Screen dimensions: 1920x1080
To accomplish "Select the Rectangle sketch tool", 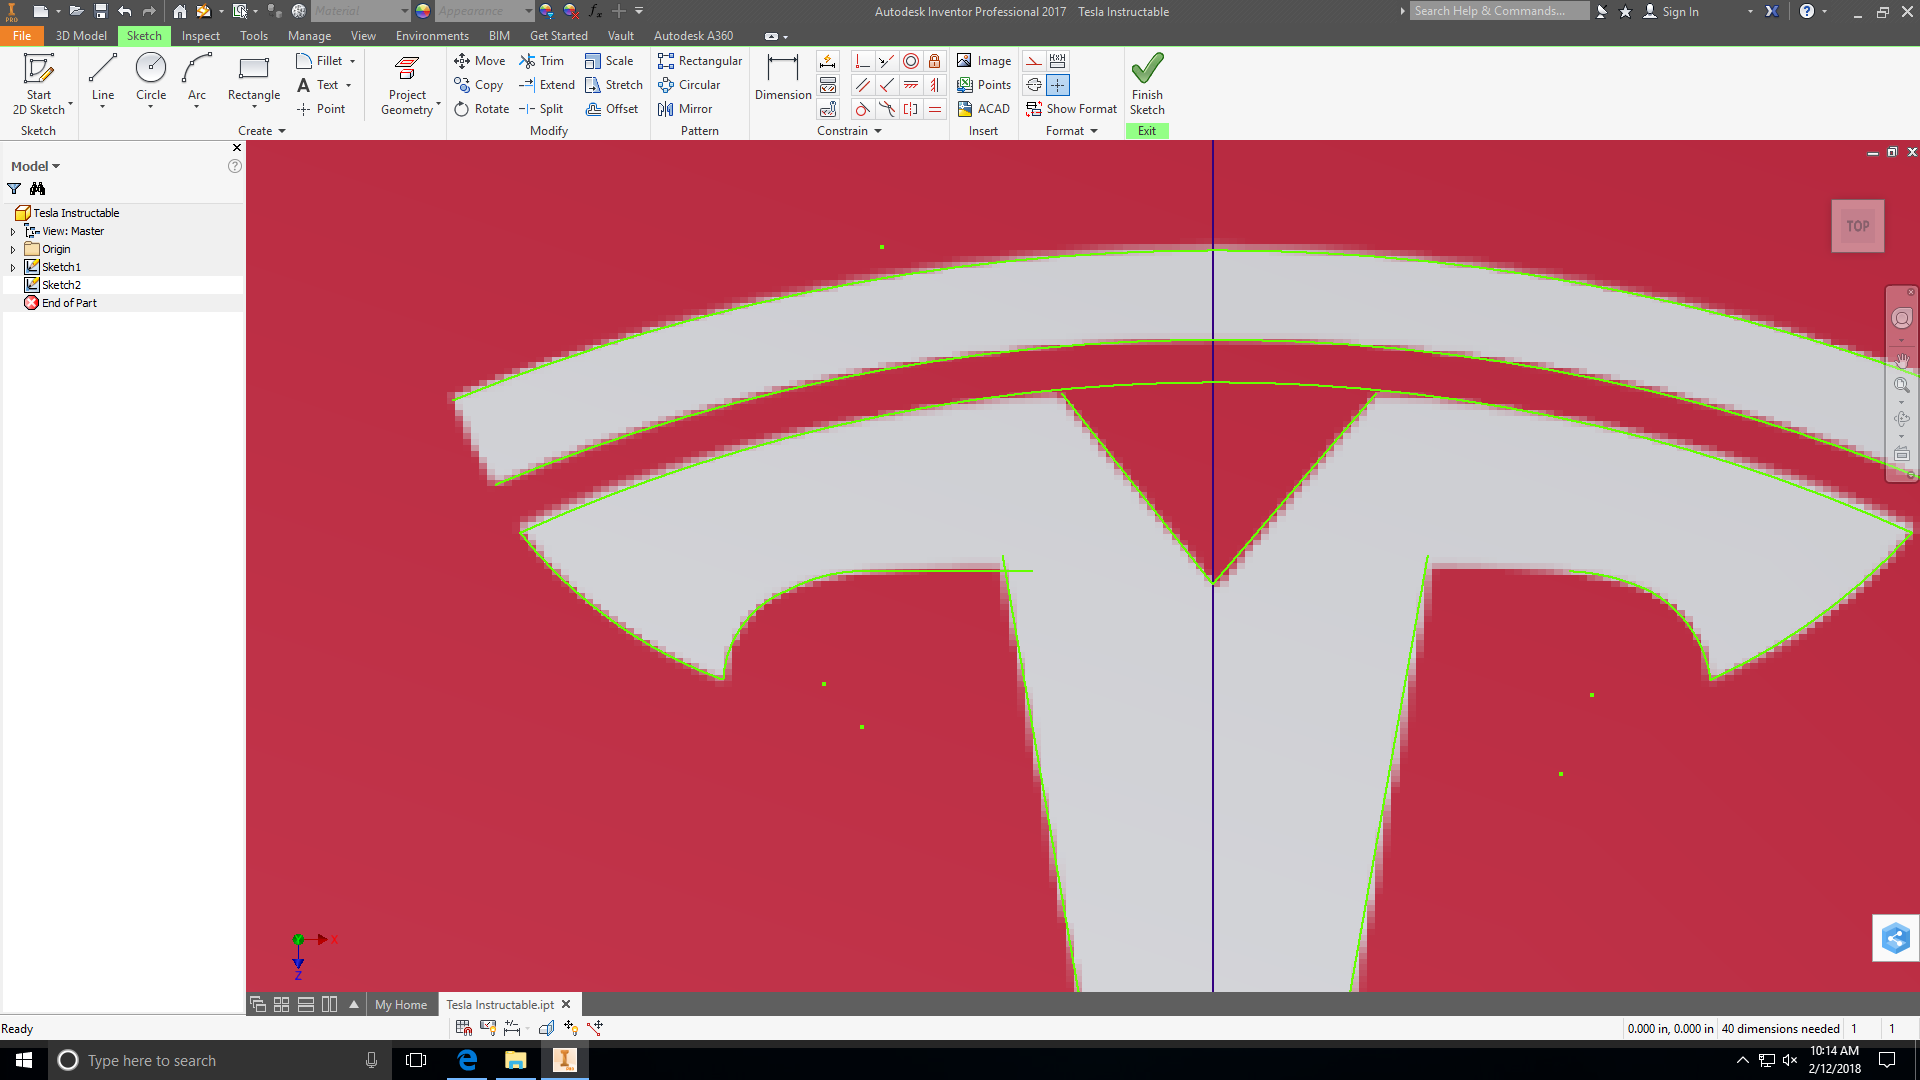I will [x=254, y=78].
